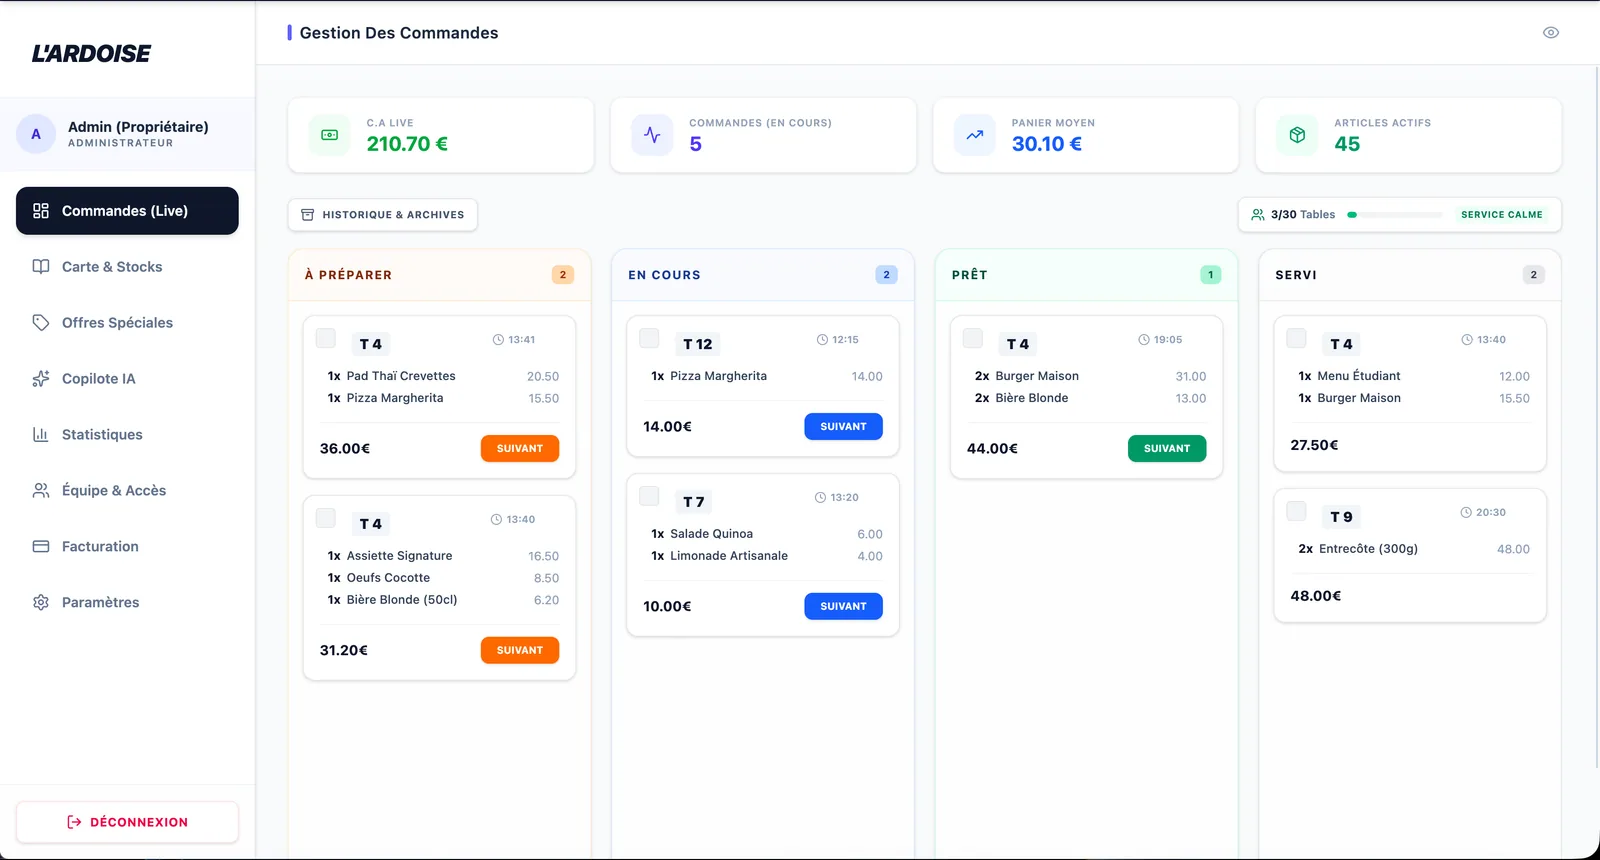Click the clock icon beside 12:15
Viewport: 1600px width, 860px height.
822,340
